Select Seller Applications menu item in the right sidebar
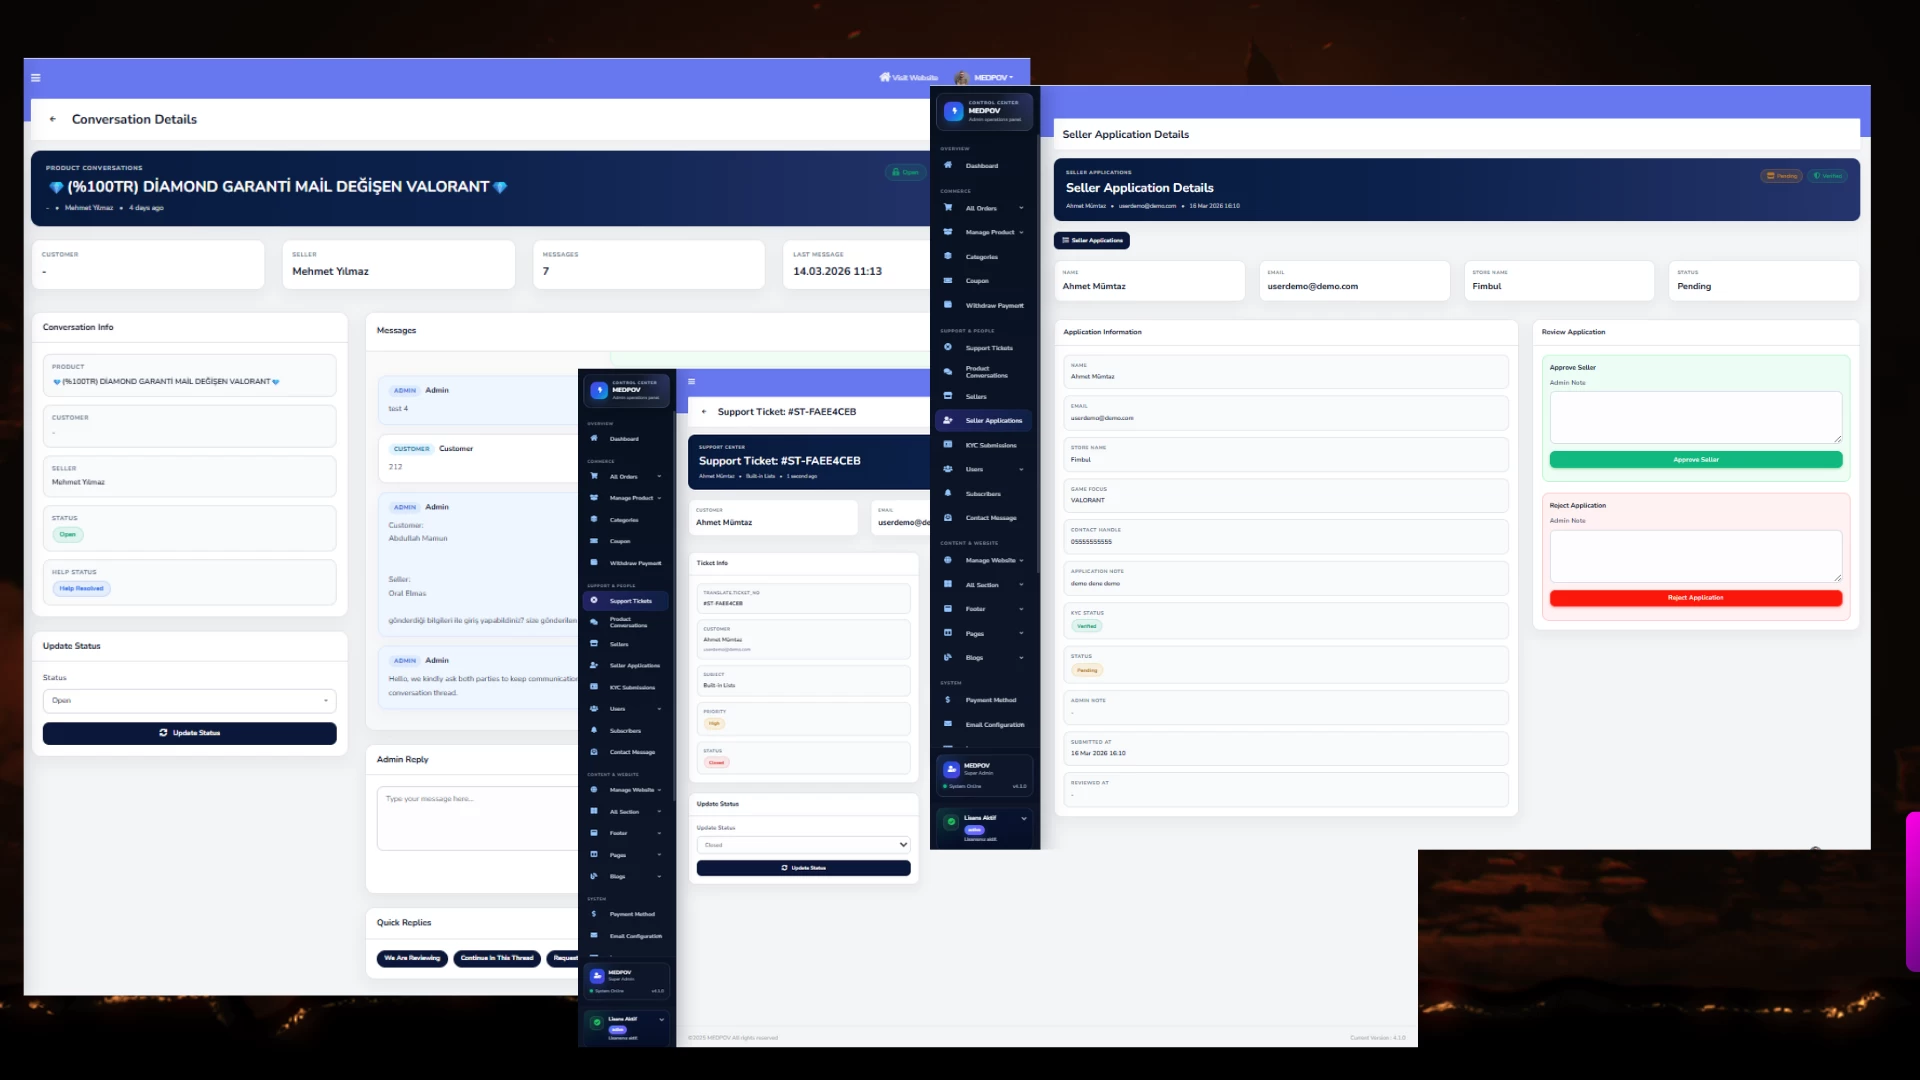This screenshot has width=1920, height=1080. click(993, 421)
